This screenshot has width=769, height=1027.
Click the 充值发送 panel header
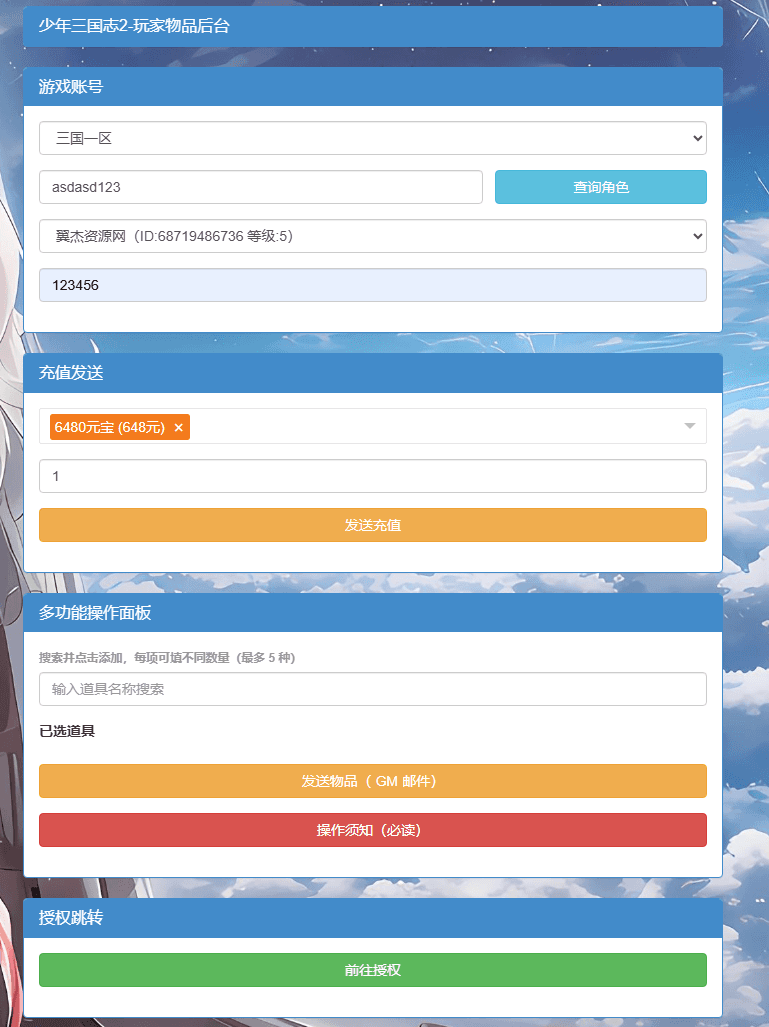(373, 373)
